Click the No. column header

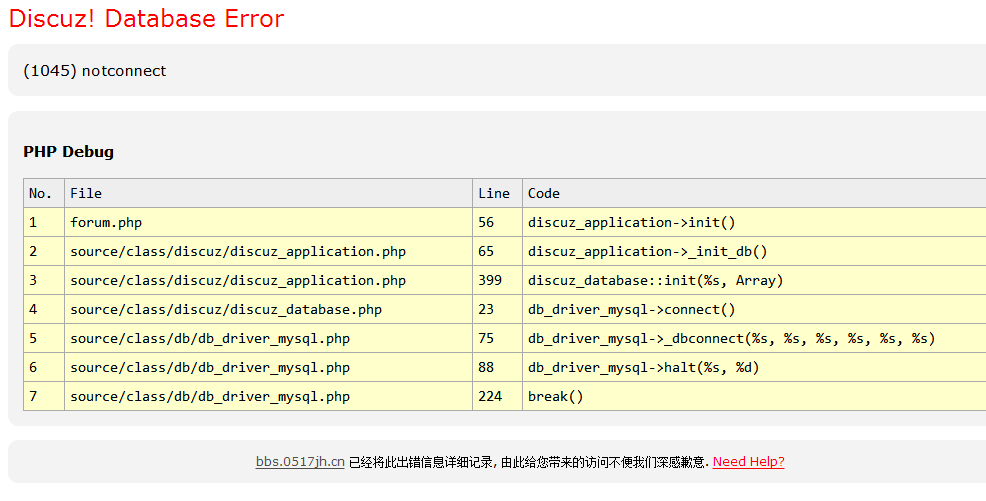[44, 194]
